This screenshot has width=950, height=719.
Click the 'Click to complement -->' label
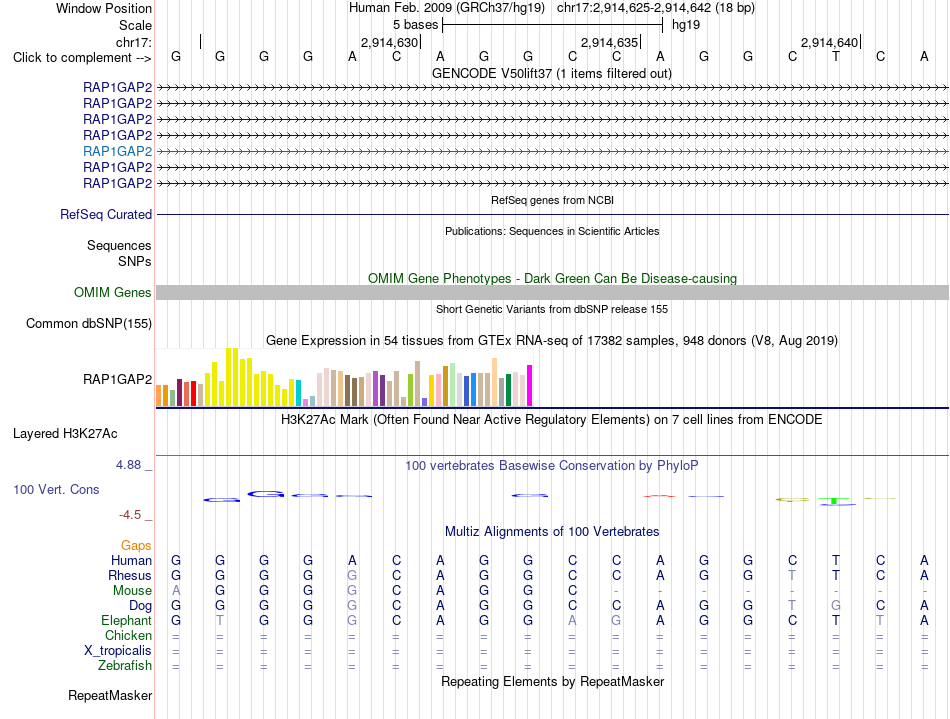click(x=82, y=58)
